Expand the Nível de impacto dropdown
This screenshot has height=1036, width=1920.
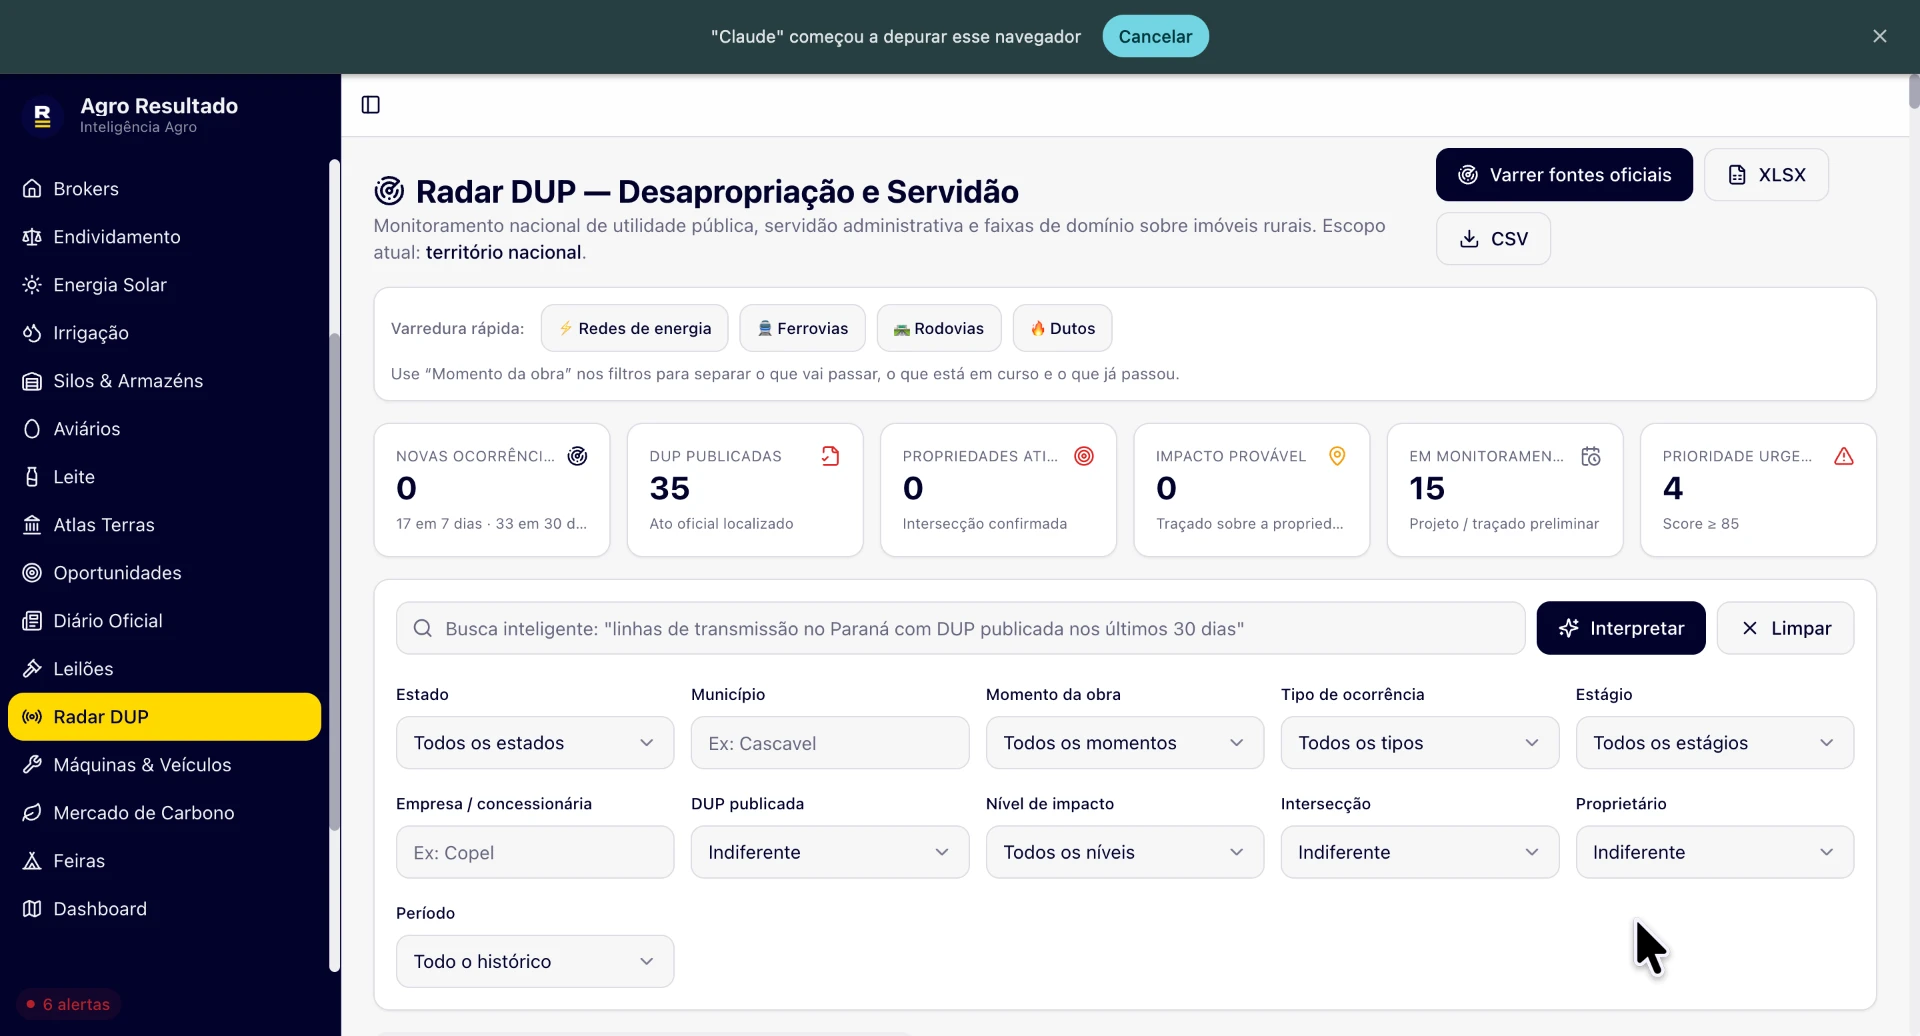[x=1125, y=852]
